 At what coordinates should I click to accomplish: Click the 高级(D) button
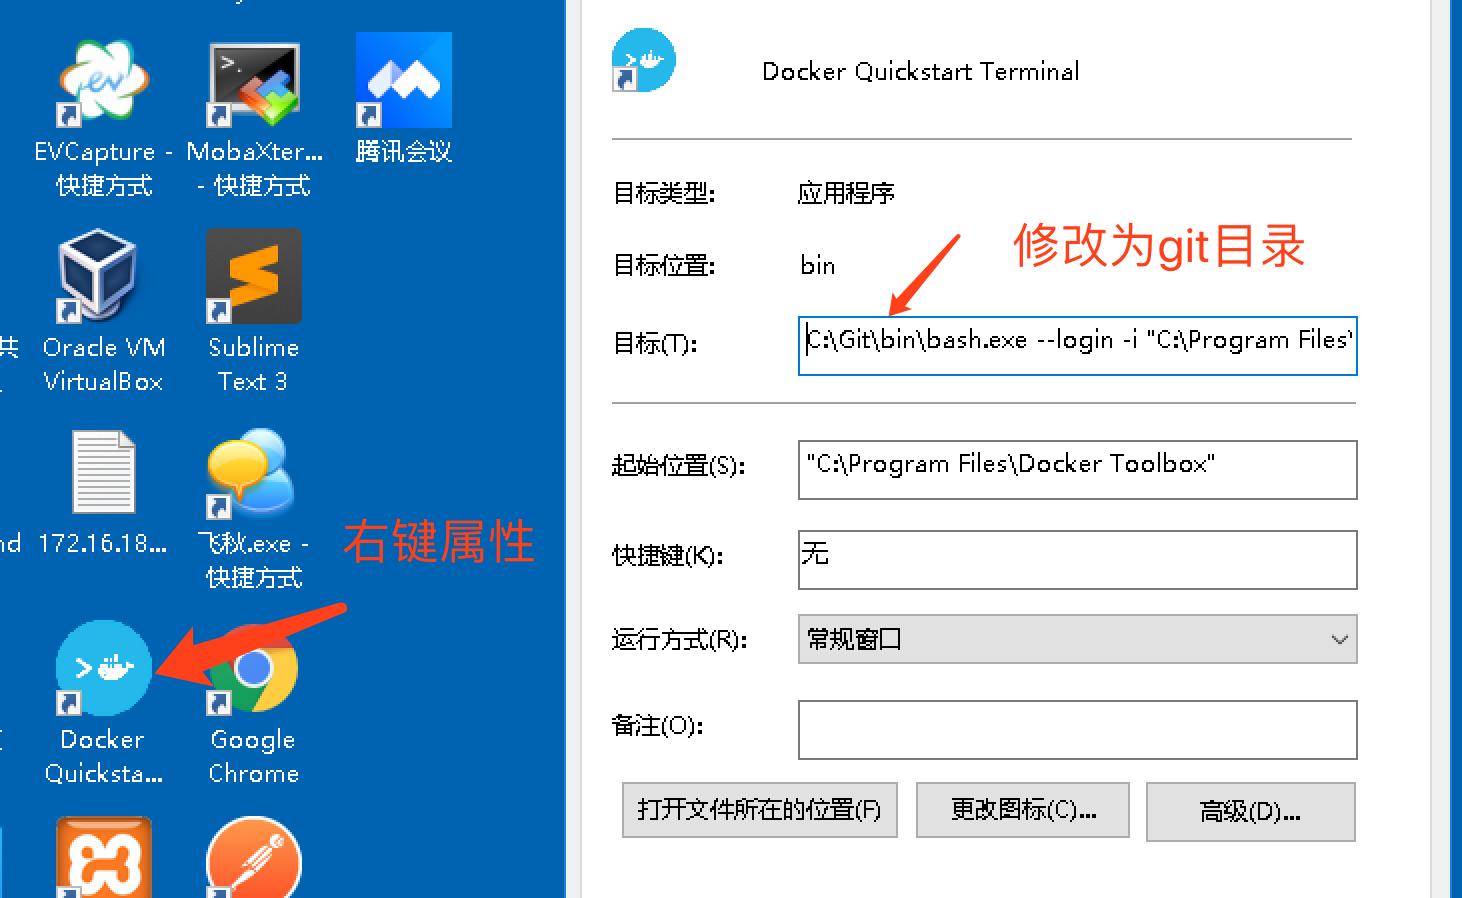[x=1250, y=811]
